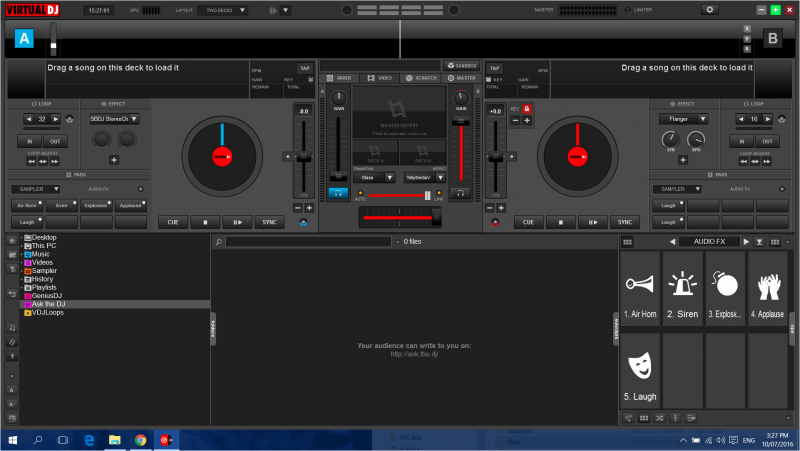Set loop OUT point on deck B
This screenshot has height=451, width=800.
point(767,141)
